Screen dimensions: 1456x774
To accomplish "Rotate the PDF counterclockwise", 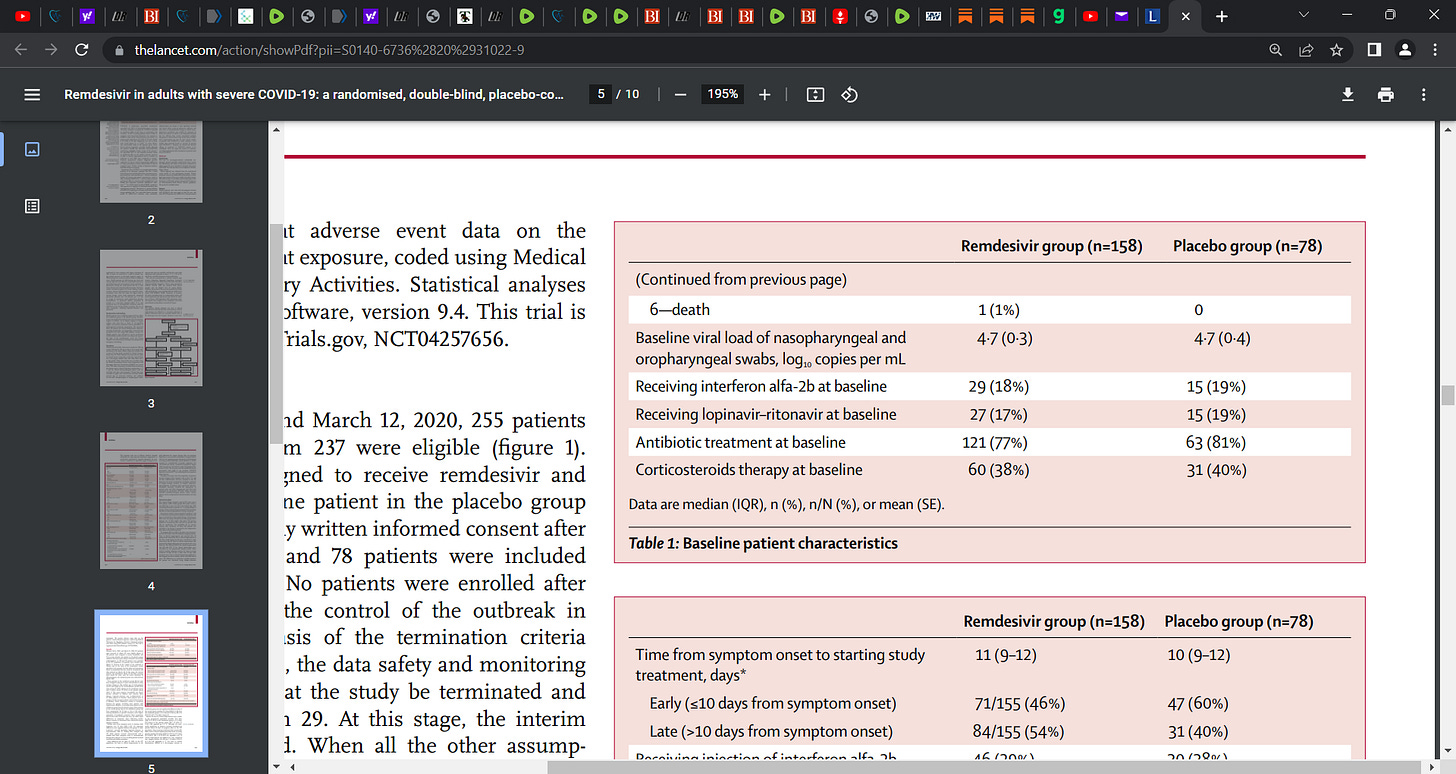I will click(x=849, y=94).
